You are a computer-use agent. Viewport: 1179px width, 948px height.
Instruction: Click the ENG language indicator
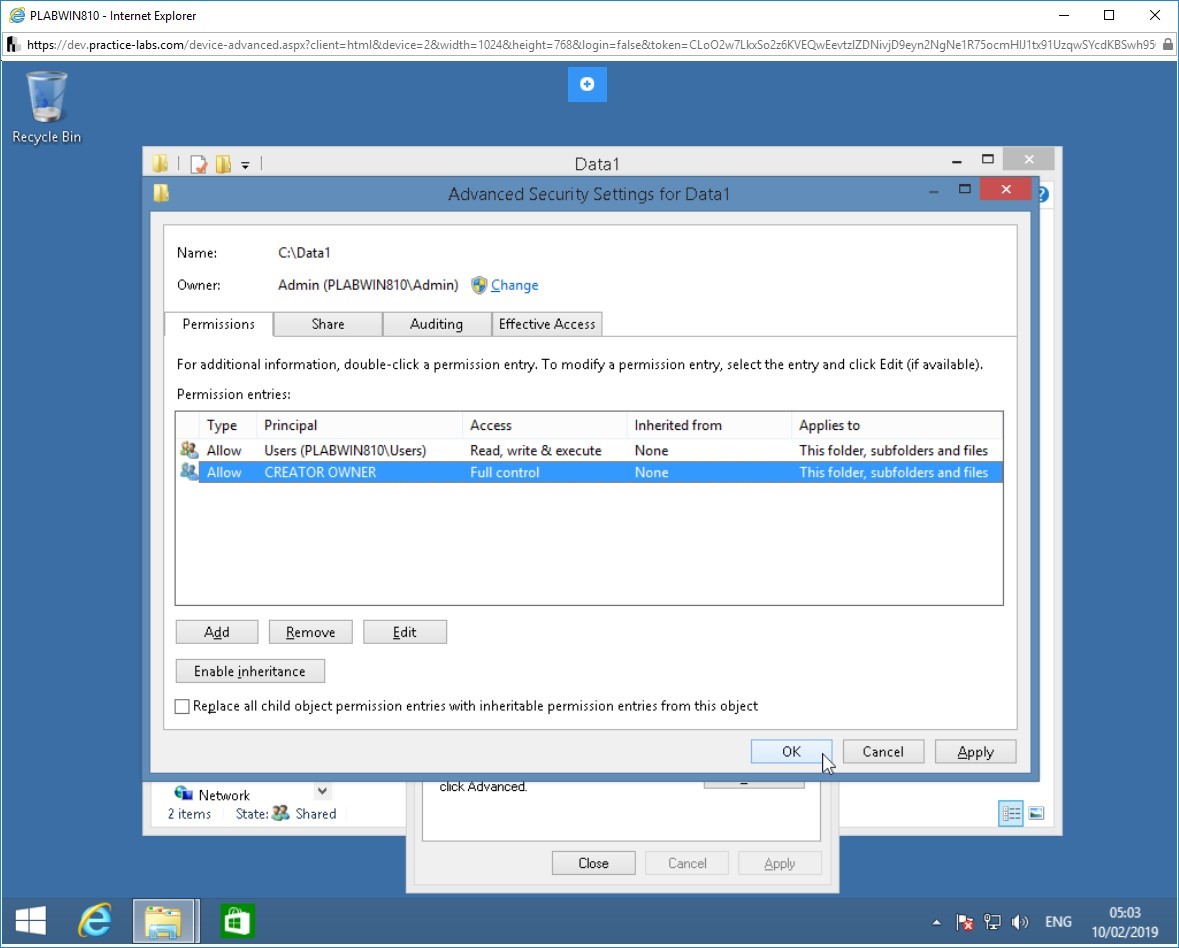coord(1058,922)
